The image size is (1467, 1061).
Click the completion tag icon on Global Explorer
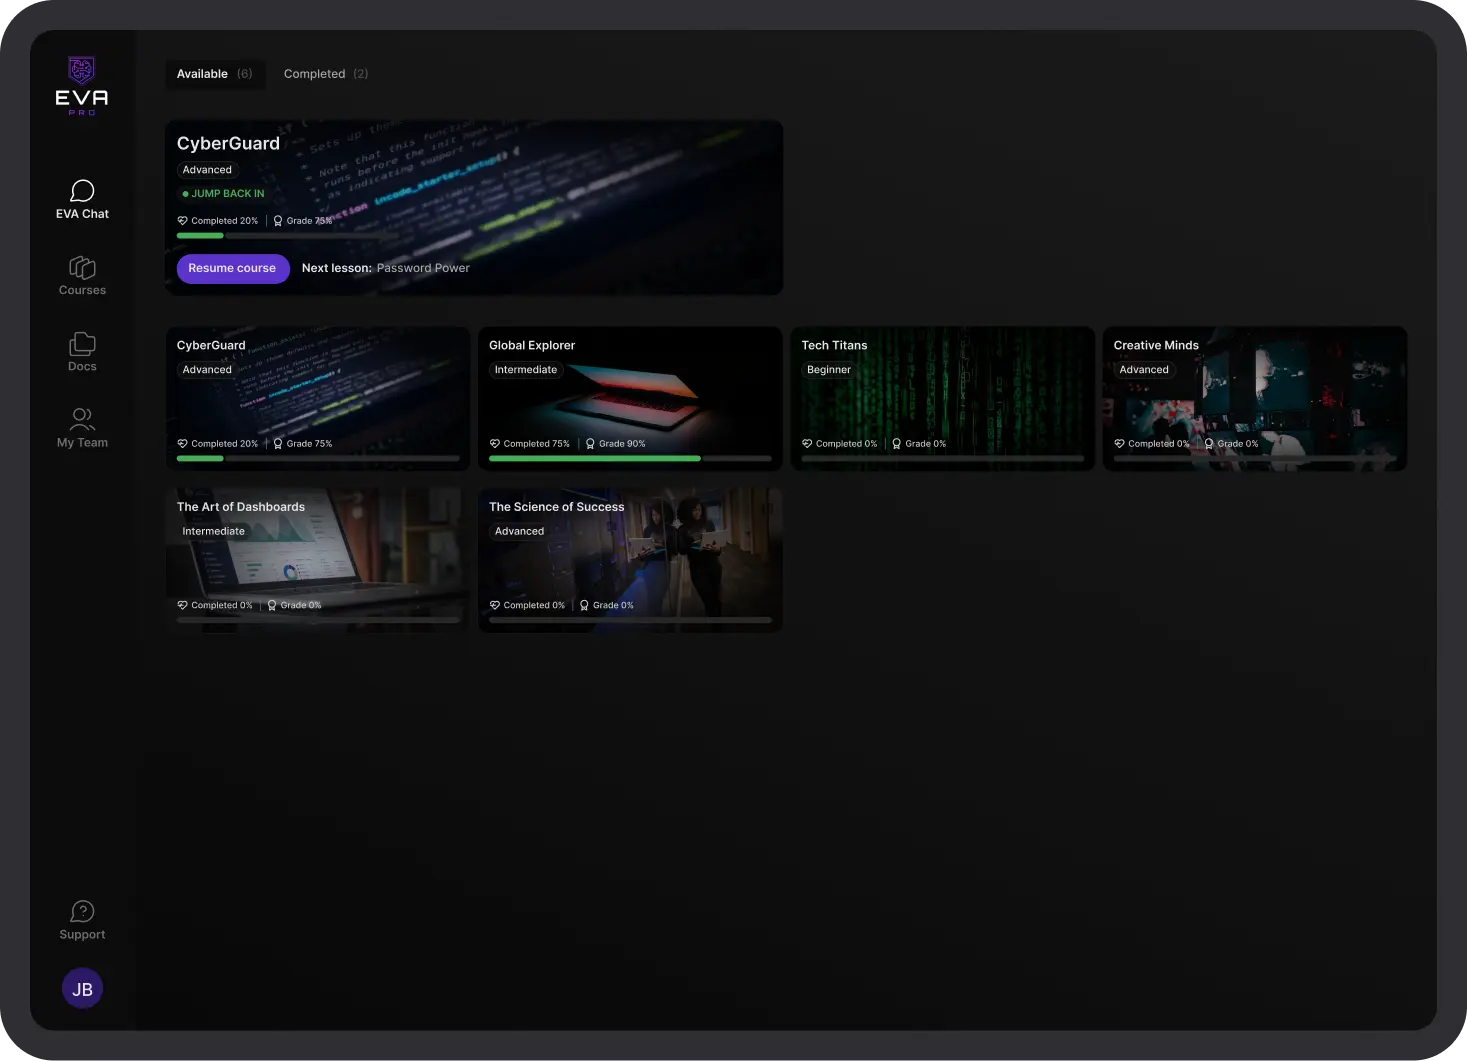click(494, 443)
